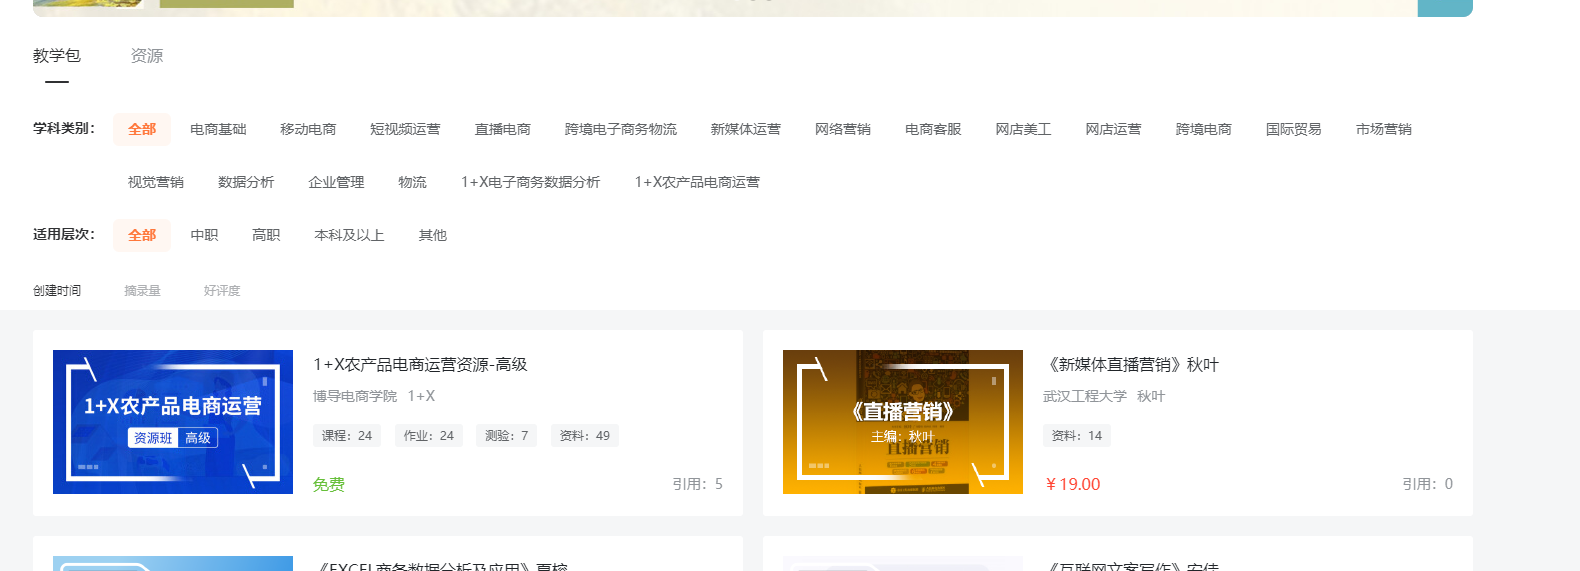The image size is (1580, 571).
Task: Filter by 市场营销 category
Action: [x=1383, y=129]
